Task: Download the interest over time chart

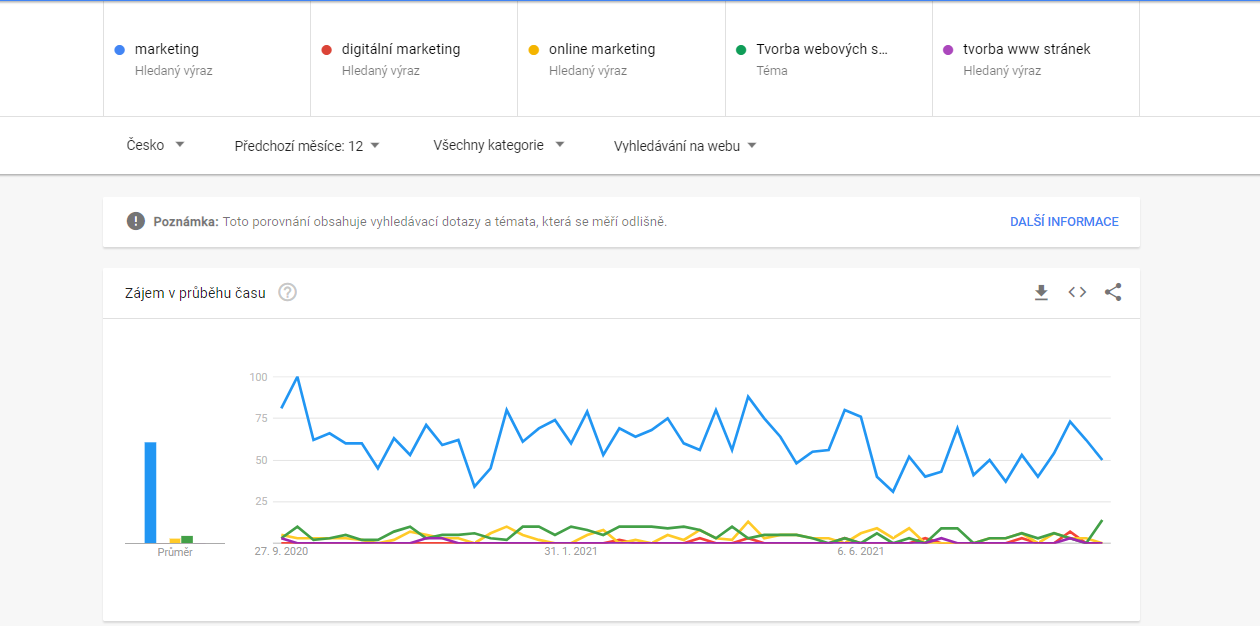Action: click(x=1041, y=292)
